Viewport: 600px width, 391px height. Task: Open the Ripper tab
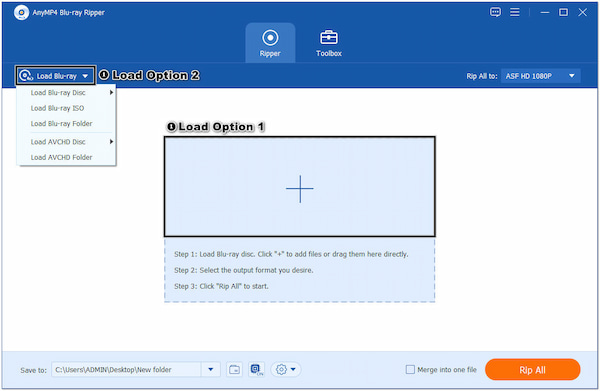point(270,43)
